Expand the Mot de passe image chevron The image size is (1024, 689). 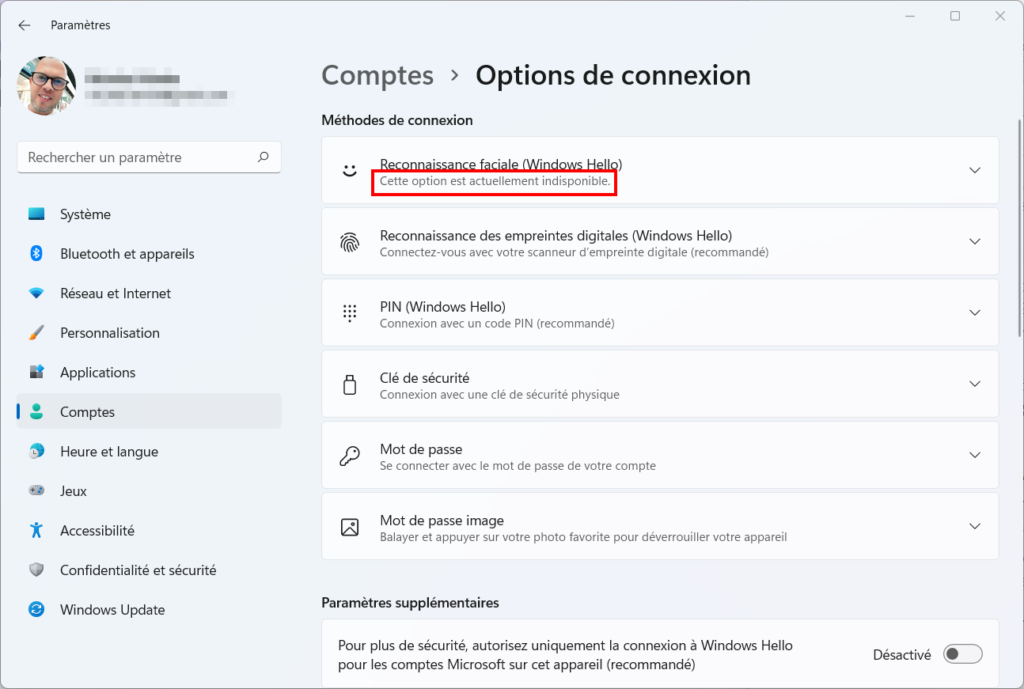[974, 526]
